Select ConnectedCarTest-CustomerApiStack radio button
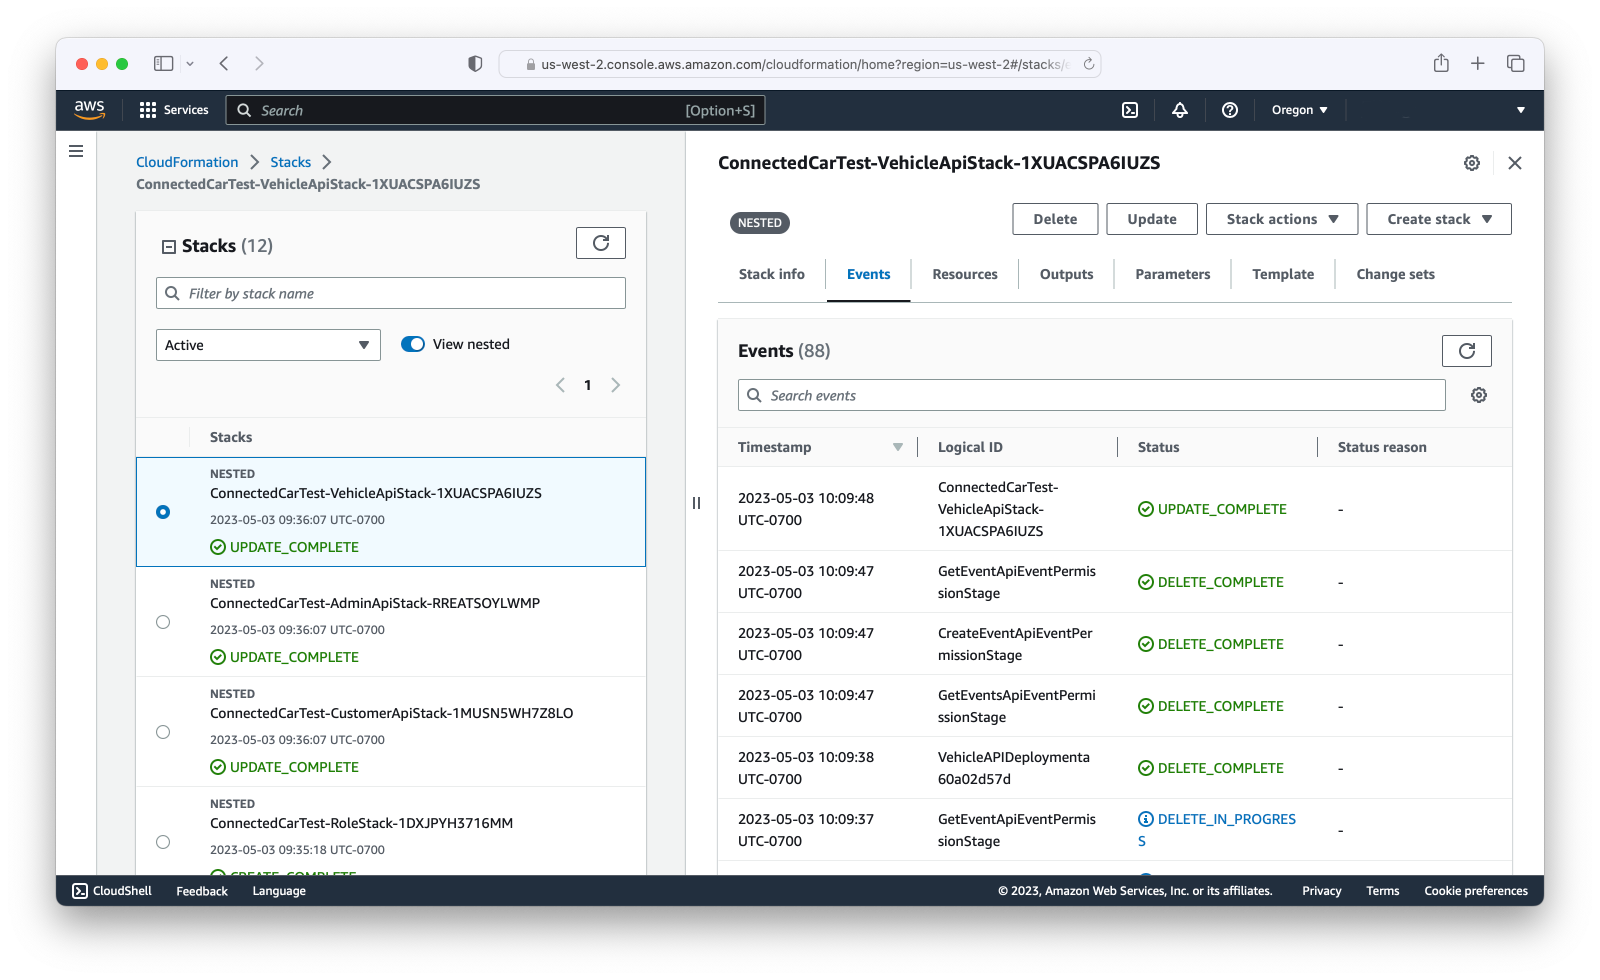Image resolution: width=1600 pixels, height=980 pixels. pos(163,732)
